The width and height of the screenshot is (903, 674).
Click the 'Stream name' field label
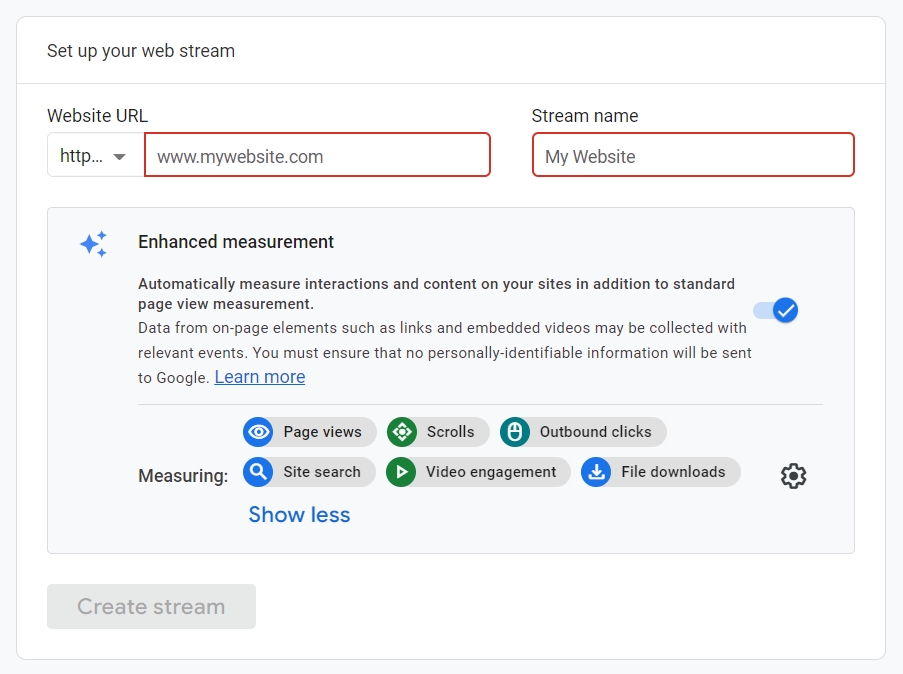tap(585, 116)
